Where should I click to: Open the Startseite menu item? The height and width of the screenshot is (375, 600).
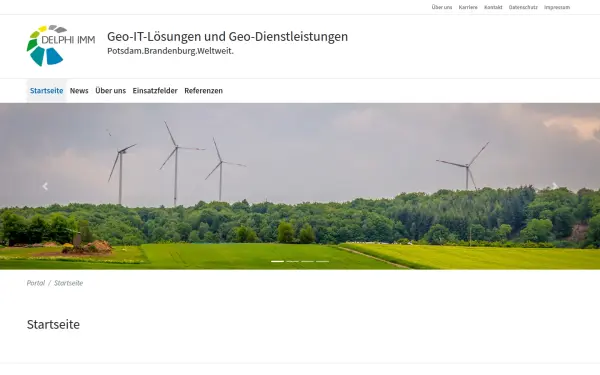pyautogui.click(x=46, y=91)
